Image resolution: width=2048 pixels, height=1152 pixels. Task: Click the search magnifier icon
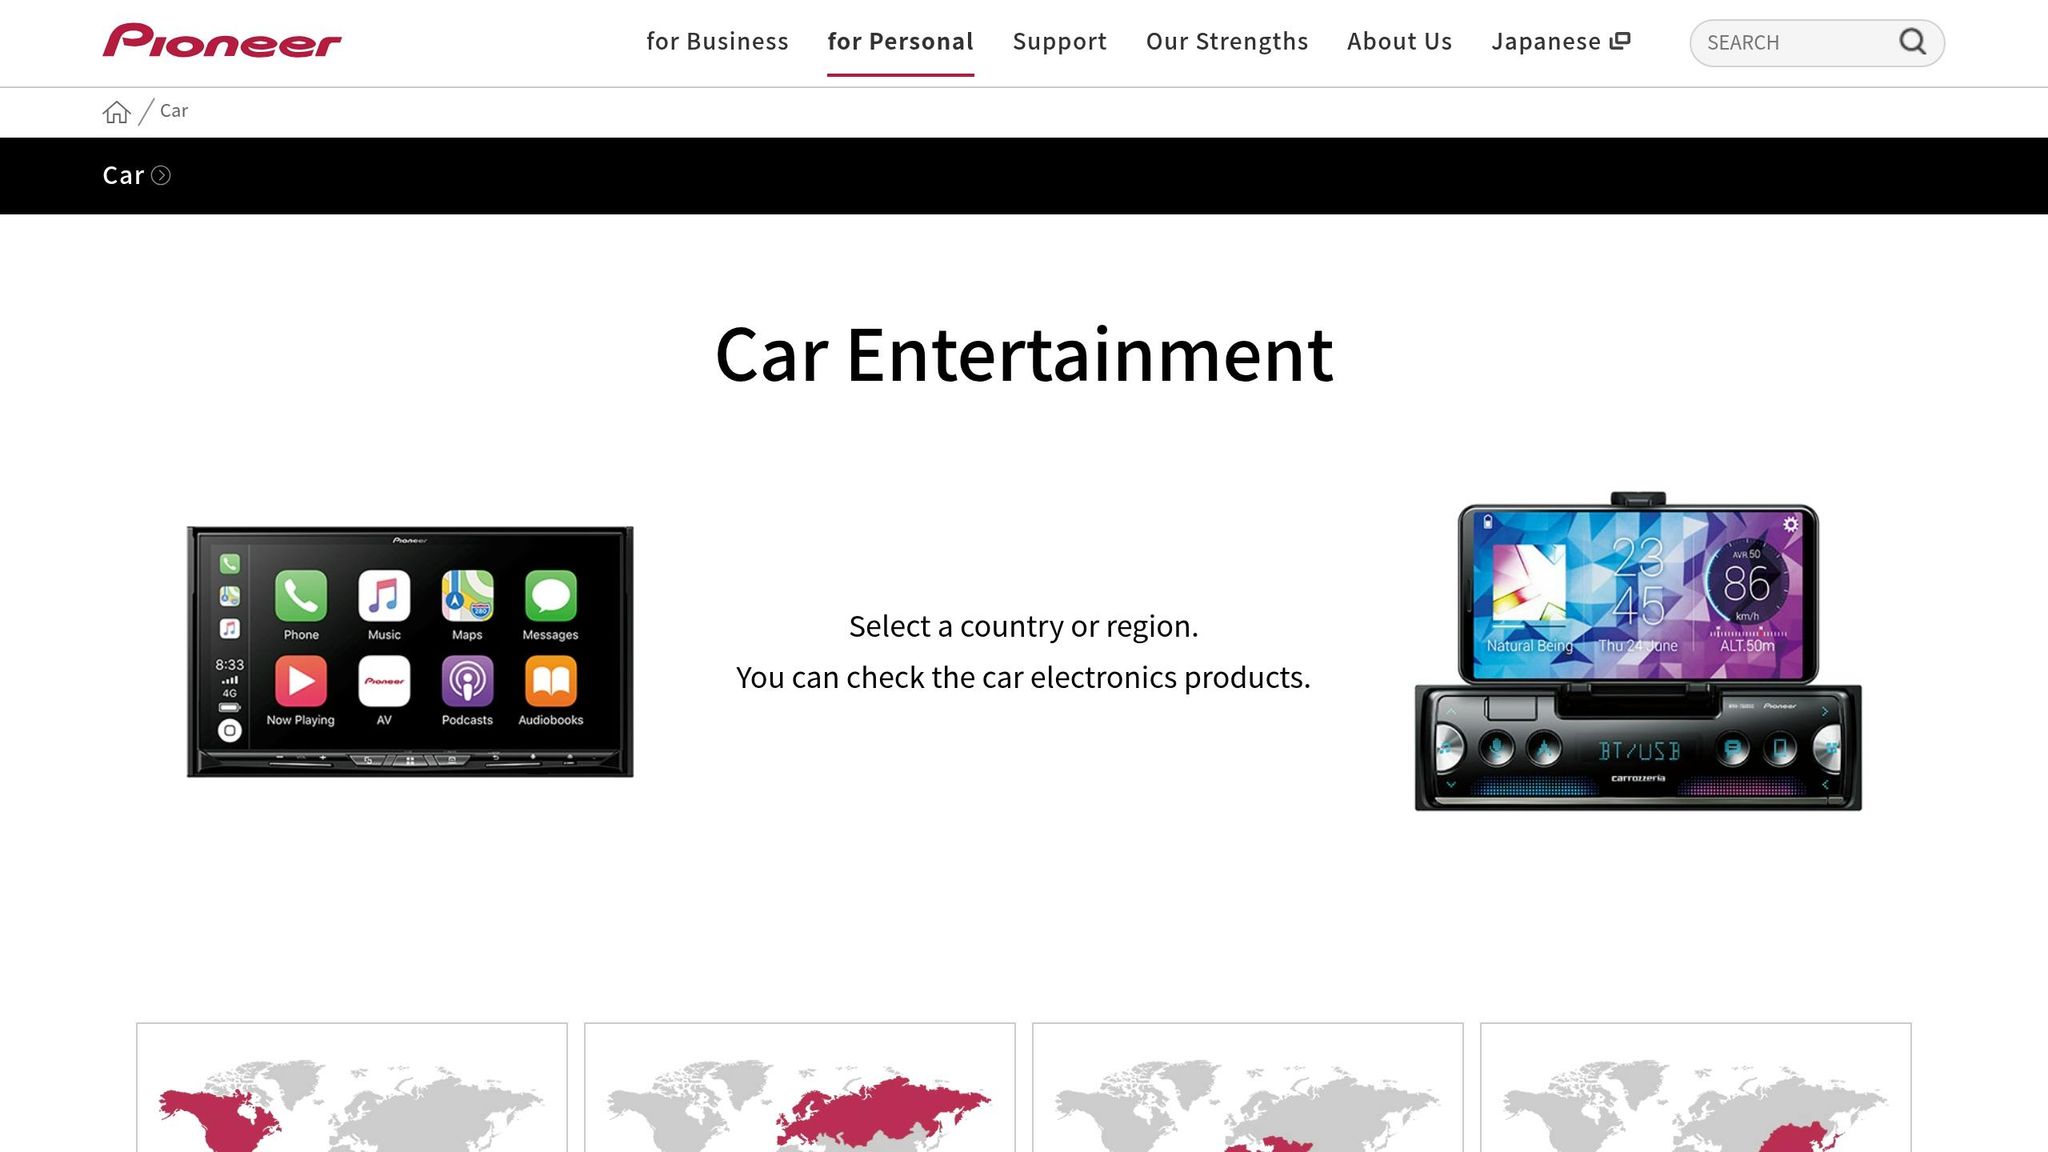(x=1912, y=42)
